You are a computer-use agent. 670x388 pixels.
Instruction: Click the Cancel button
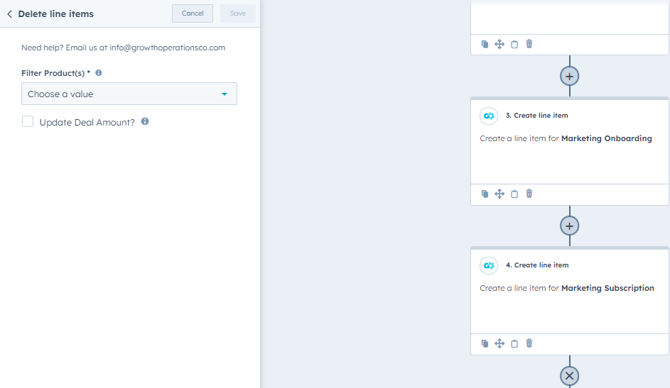tap(192, 14)
